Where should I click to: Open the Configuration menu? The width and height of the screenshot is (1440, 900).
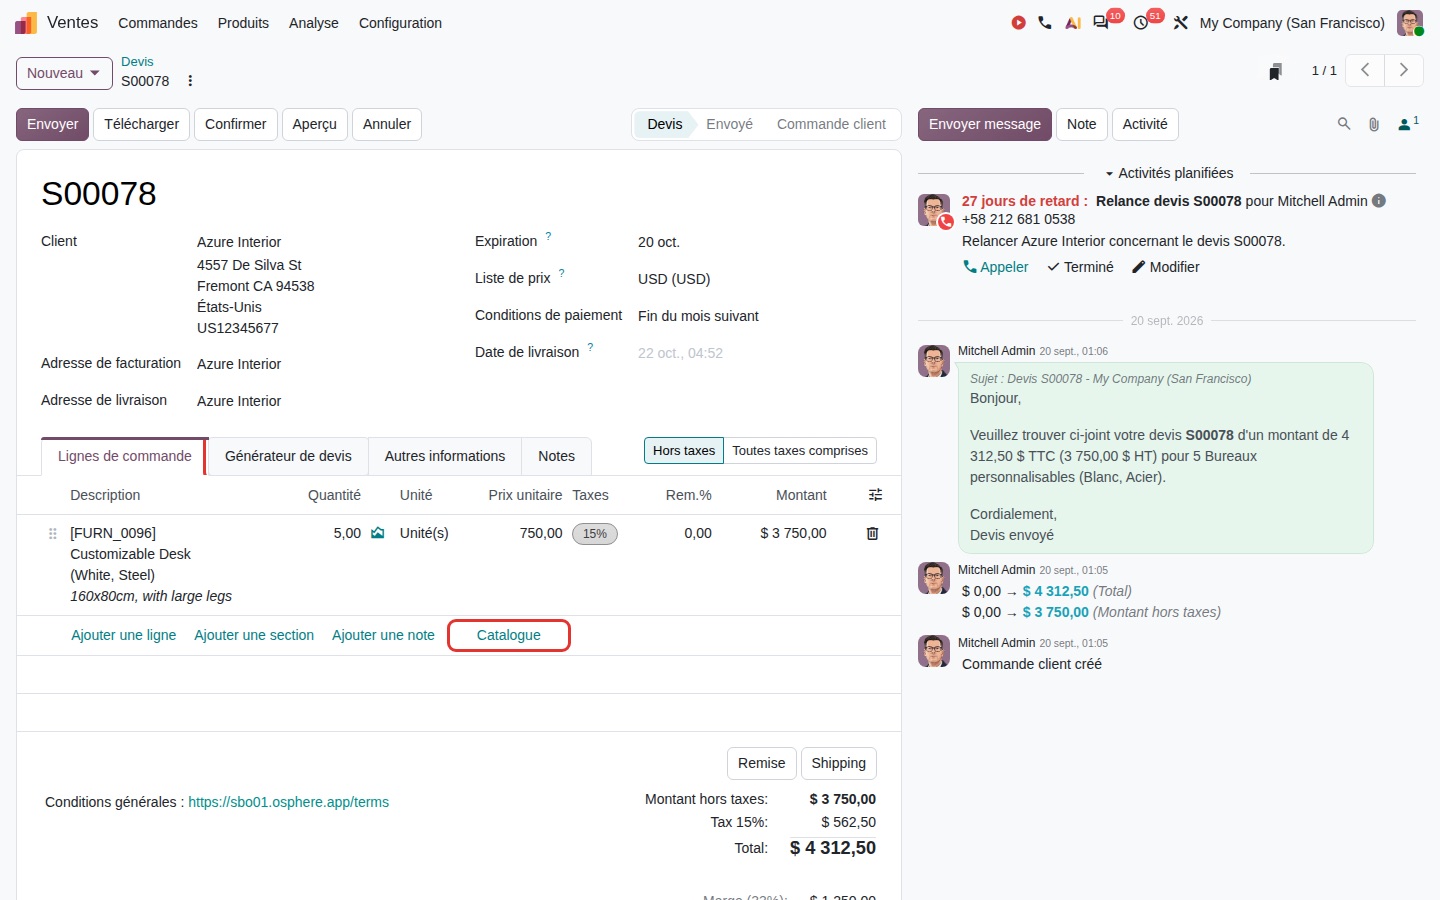tap(400, 23)
